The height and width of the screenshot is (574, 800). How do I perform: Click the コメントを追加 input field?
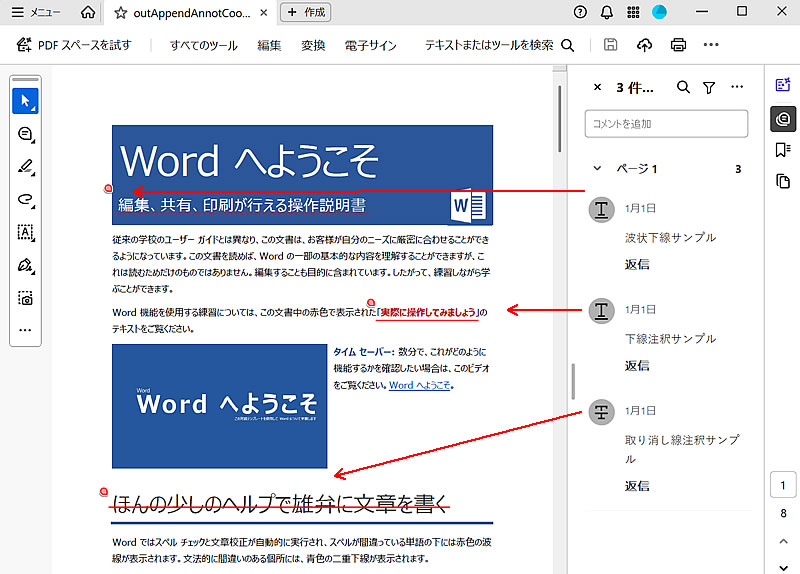666,123
